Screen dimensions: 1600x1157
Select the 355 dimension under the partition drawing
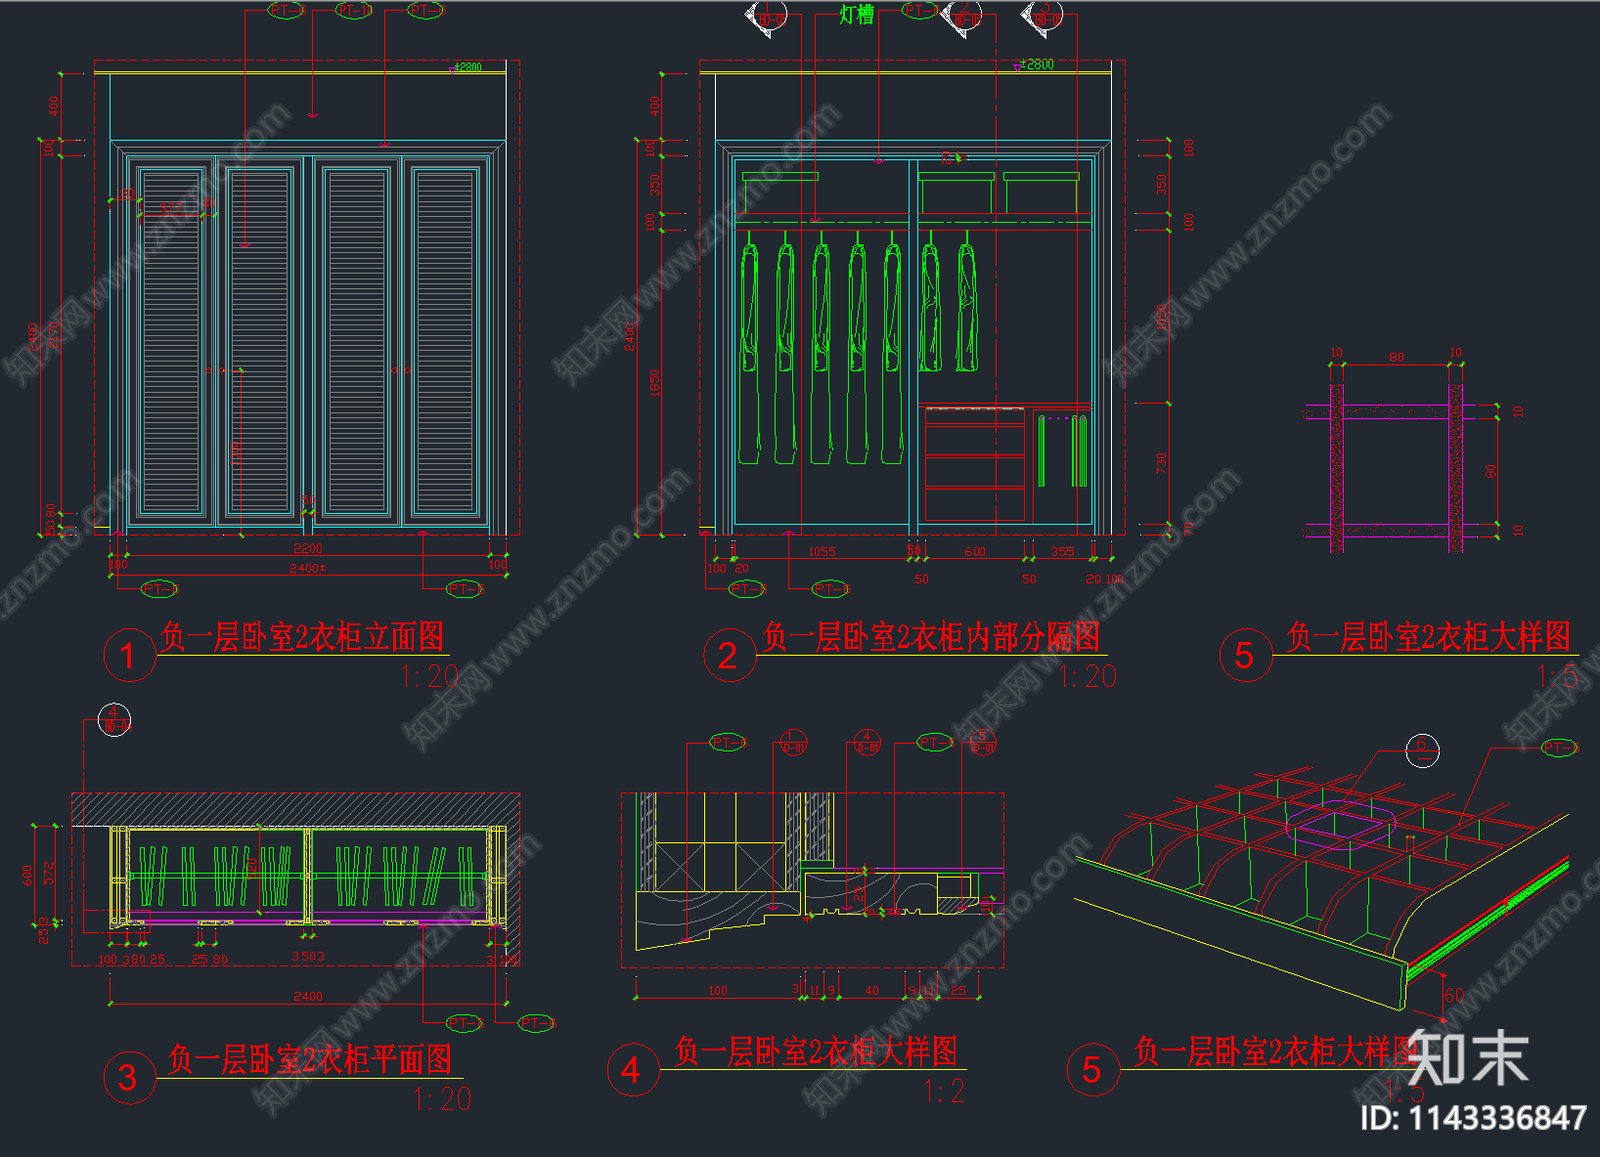pos(1062,552)
